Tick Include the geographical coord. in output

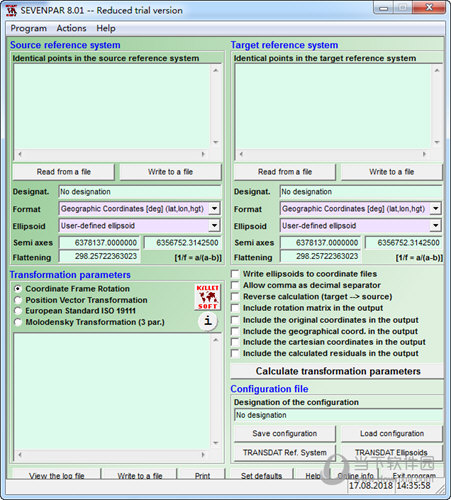pyautogui.click(x=235, y=331)
